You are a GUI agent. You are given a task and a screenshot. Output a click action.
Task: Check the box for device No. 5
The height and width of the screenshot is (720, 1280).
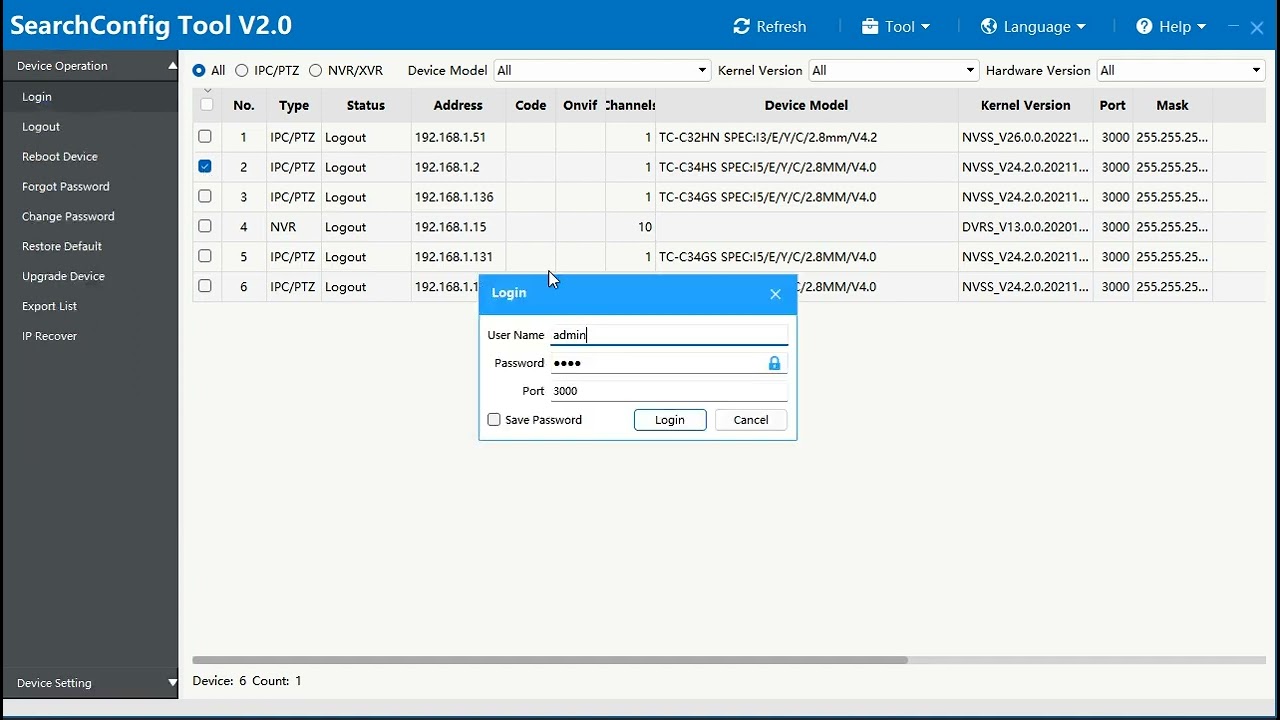point(205,257)
